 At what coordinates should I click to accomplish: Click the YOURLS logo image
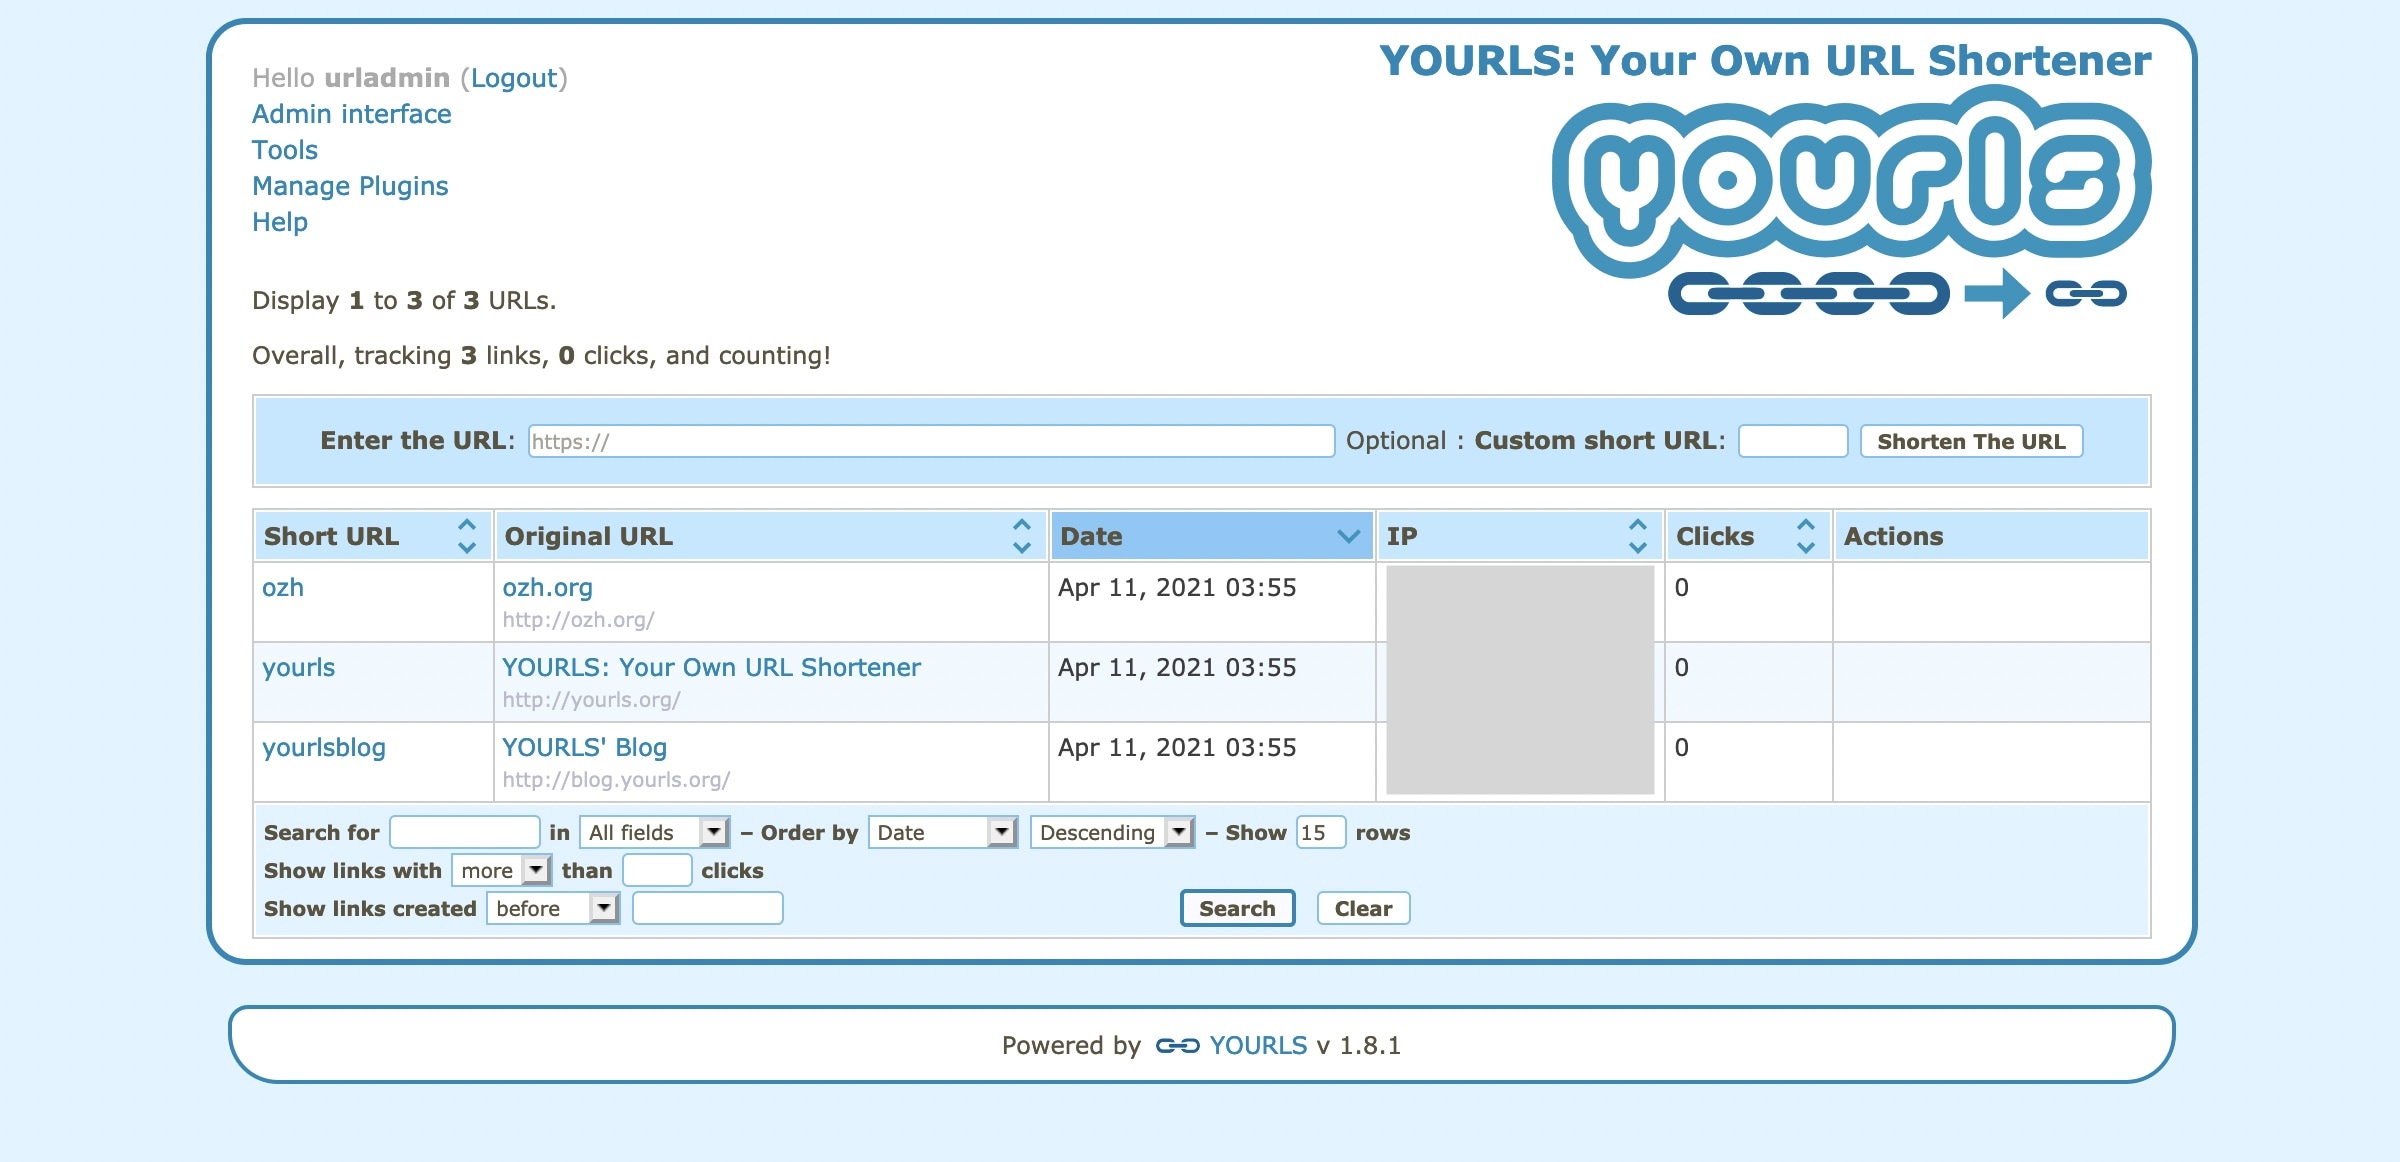[x=1852, y=202]
